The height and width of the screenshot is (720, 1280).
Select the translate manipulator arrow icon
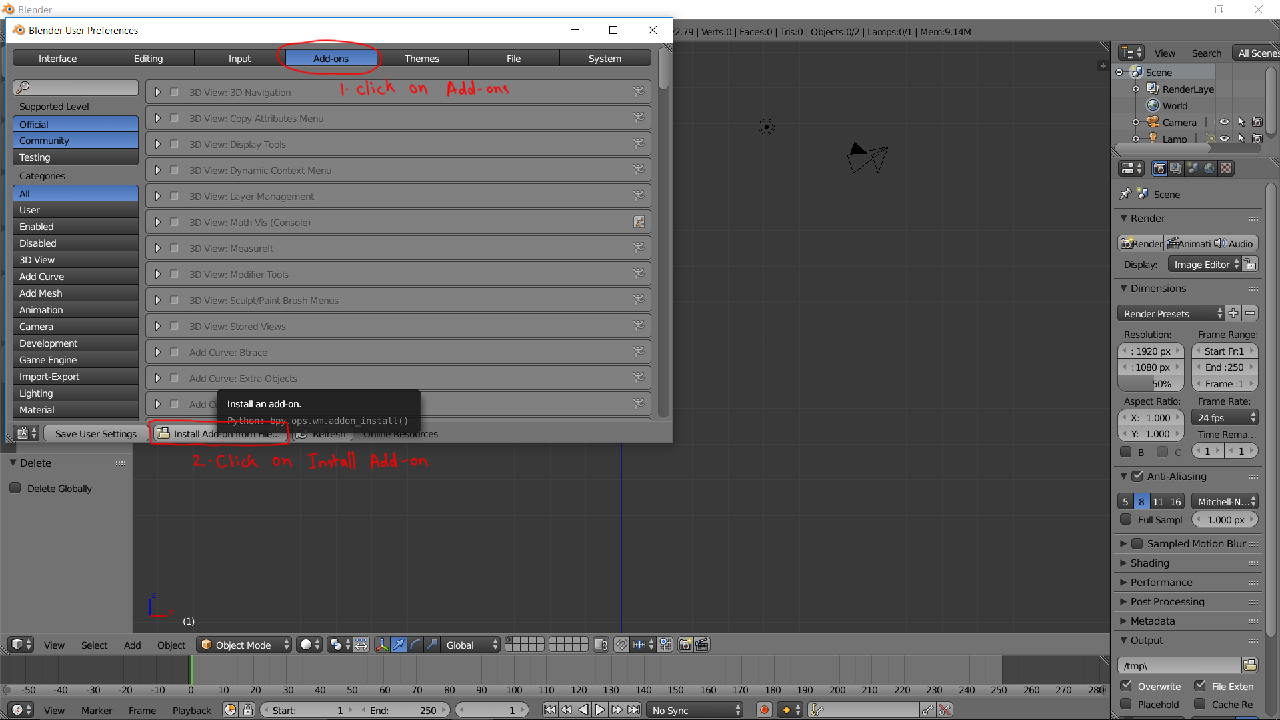click(x=399, y=645)
